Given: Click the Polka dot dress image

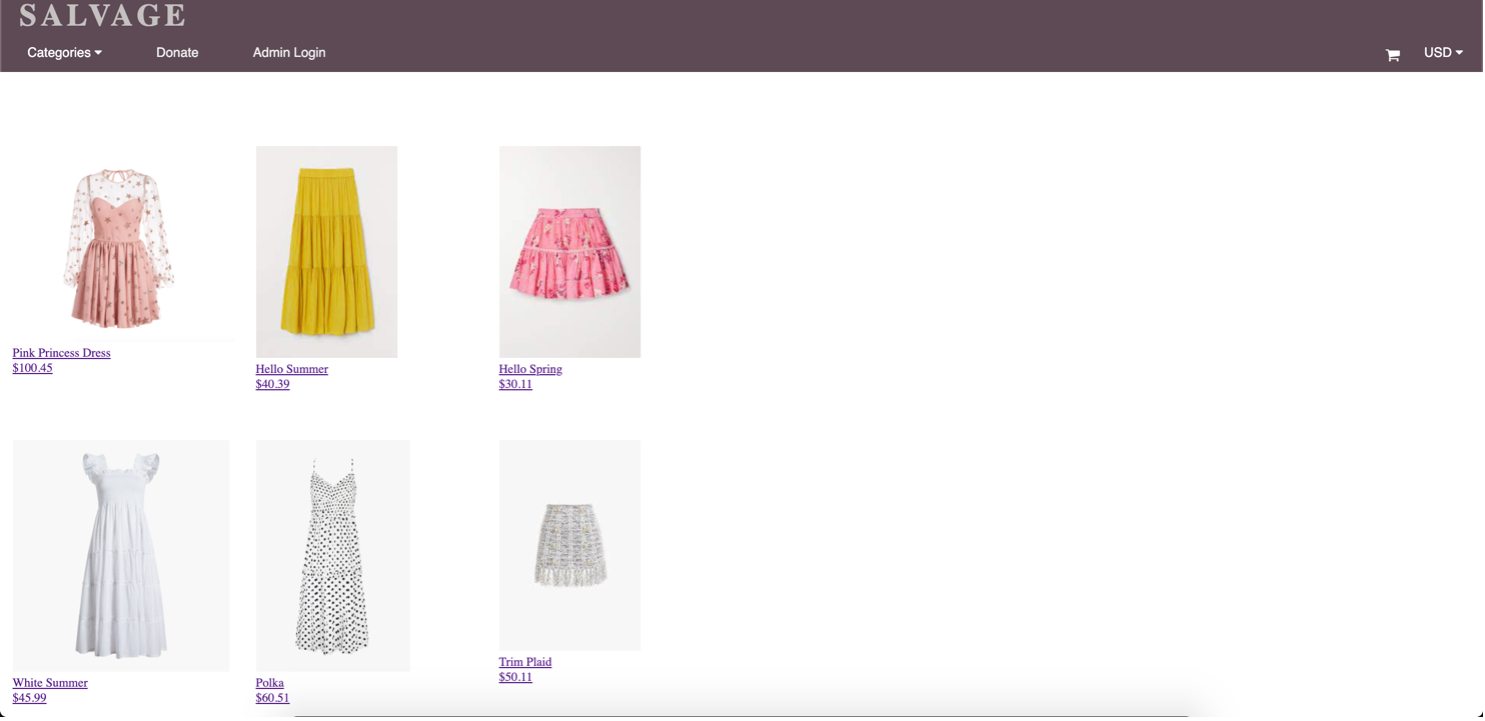Looking at the screenshot, I should [332, 555].
